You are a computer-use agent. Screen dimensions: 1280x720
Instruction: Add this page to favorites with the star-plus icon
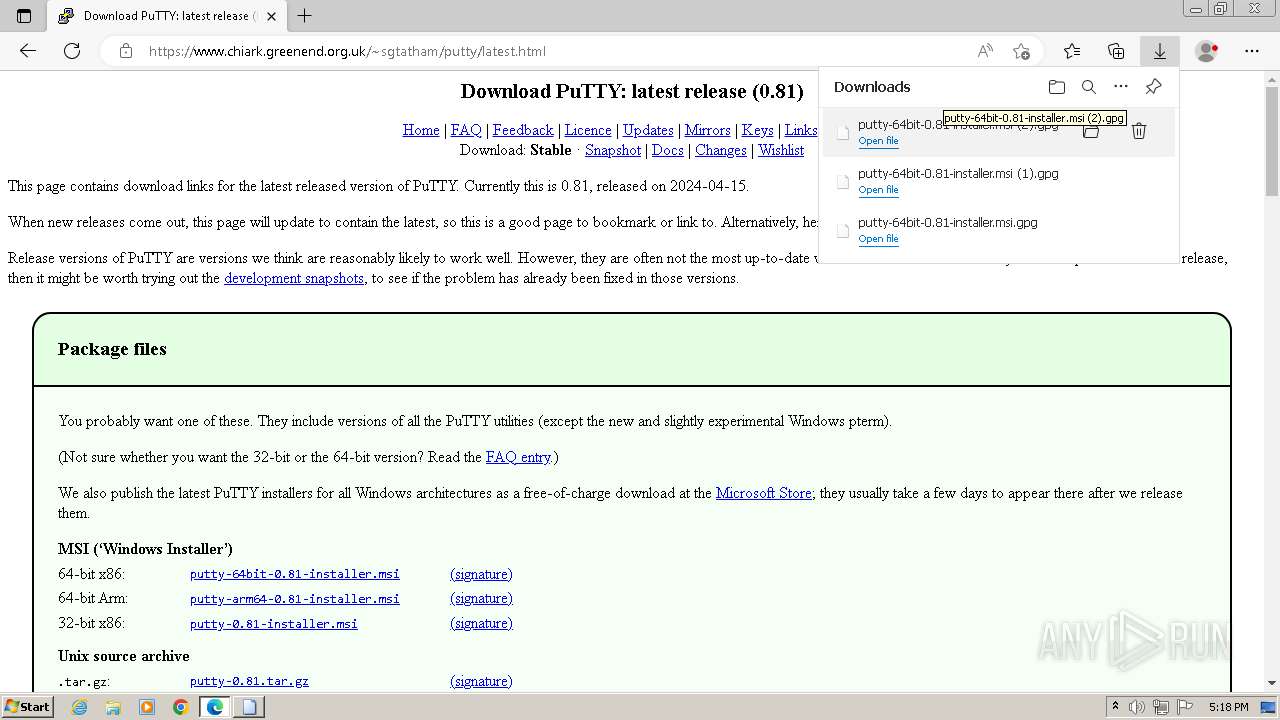(x=1021, y=51)
